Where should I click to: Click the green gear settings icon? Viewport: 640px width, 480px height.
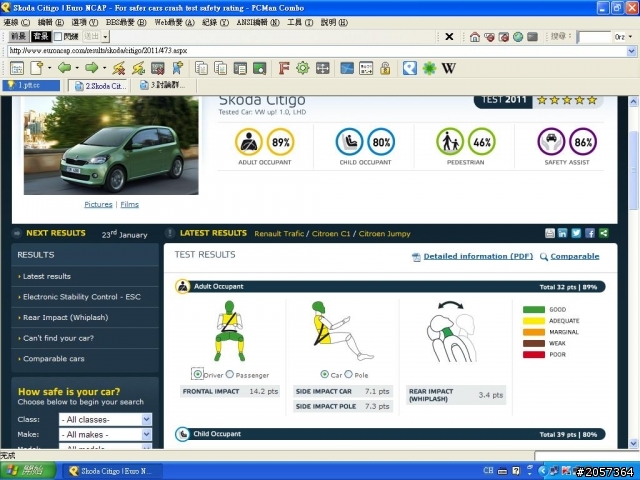302,68
